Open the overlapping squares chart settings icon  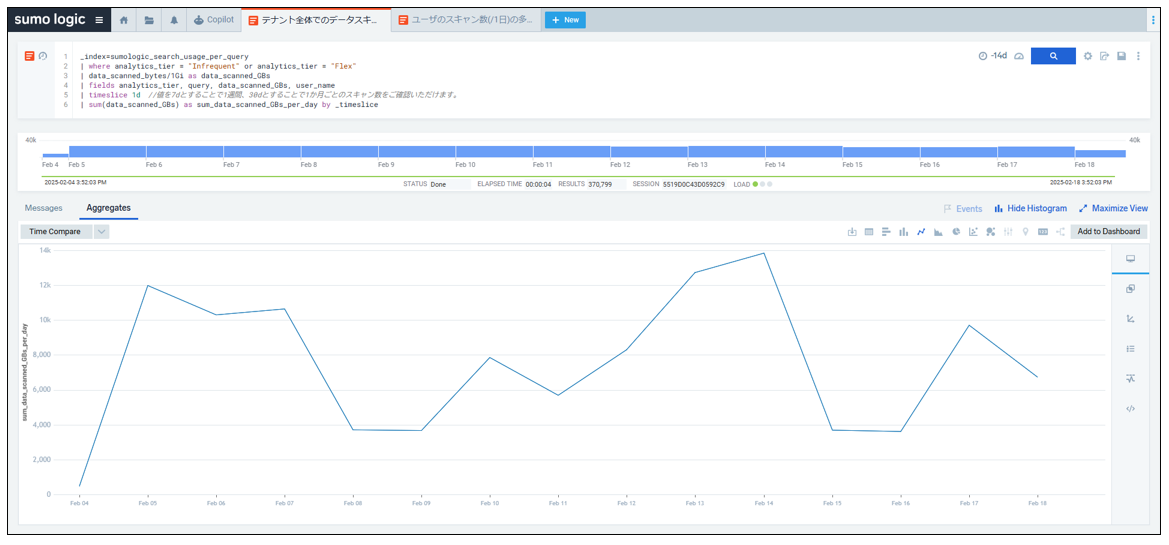[x=1130, y=289]
